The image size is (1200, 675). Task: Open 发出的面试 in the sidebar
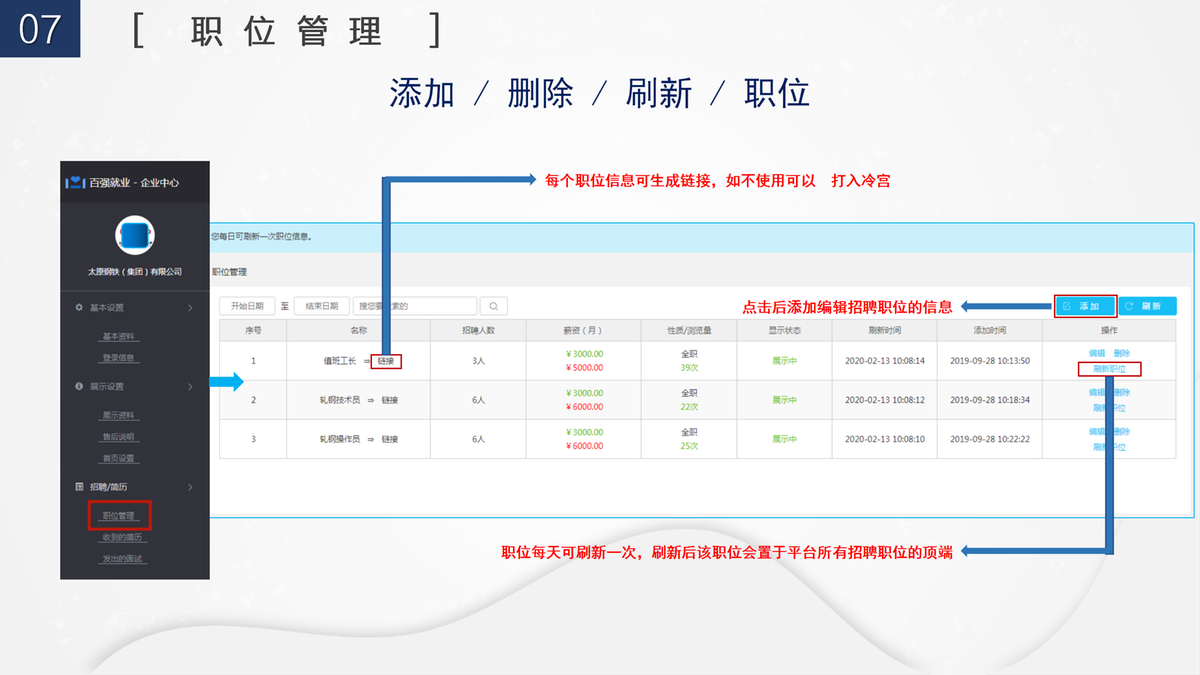point(122,559)
